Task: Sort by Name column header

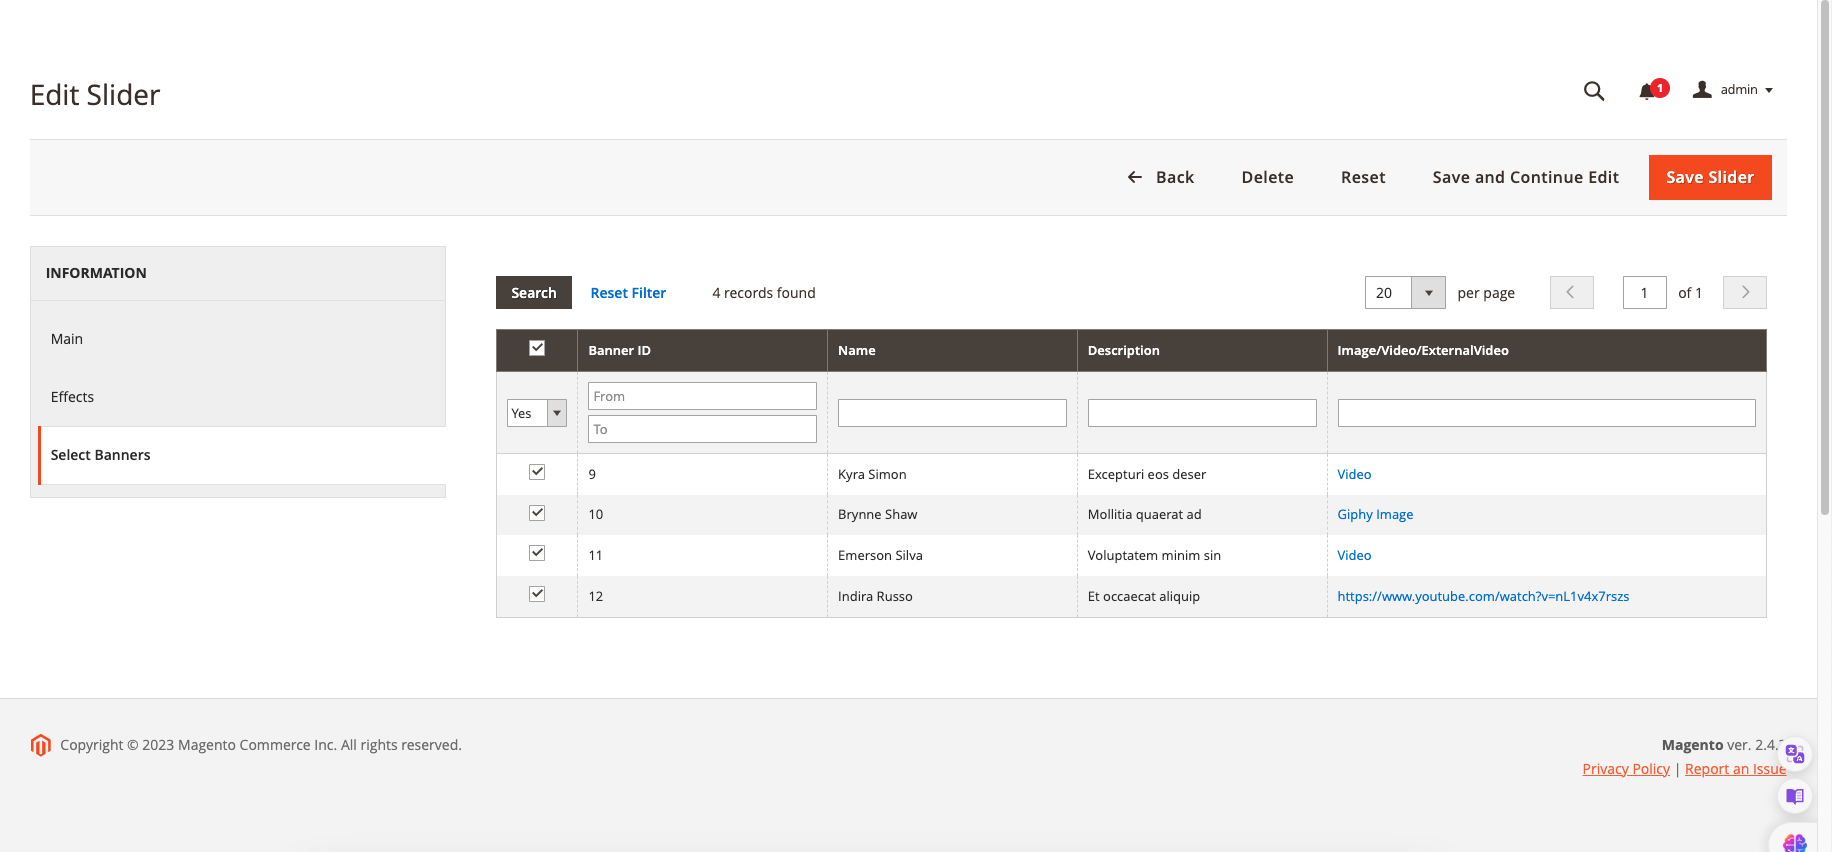Action: coord(952,350)
